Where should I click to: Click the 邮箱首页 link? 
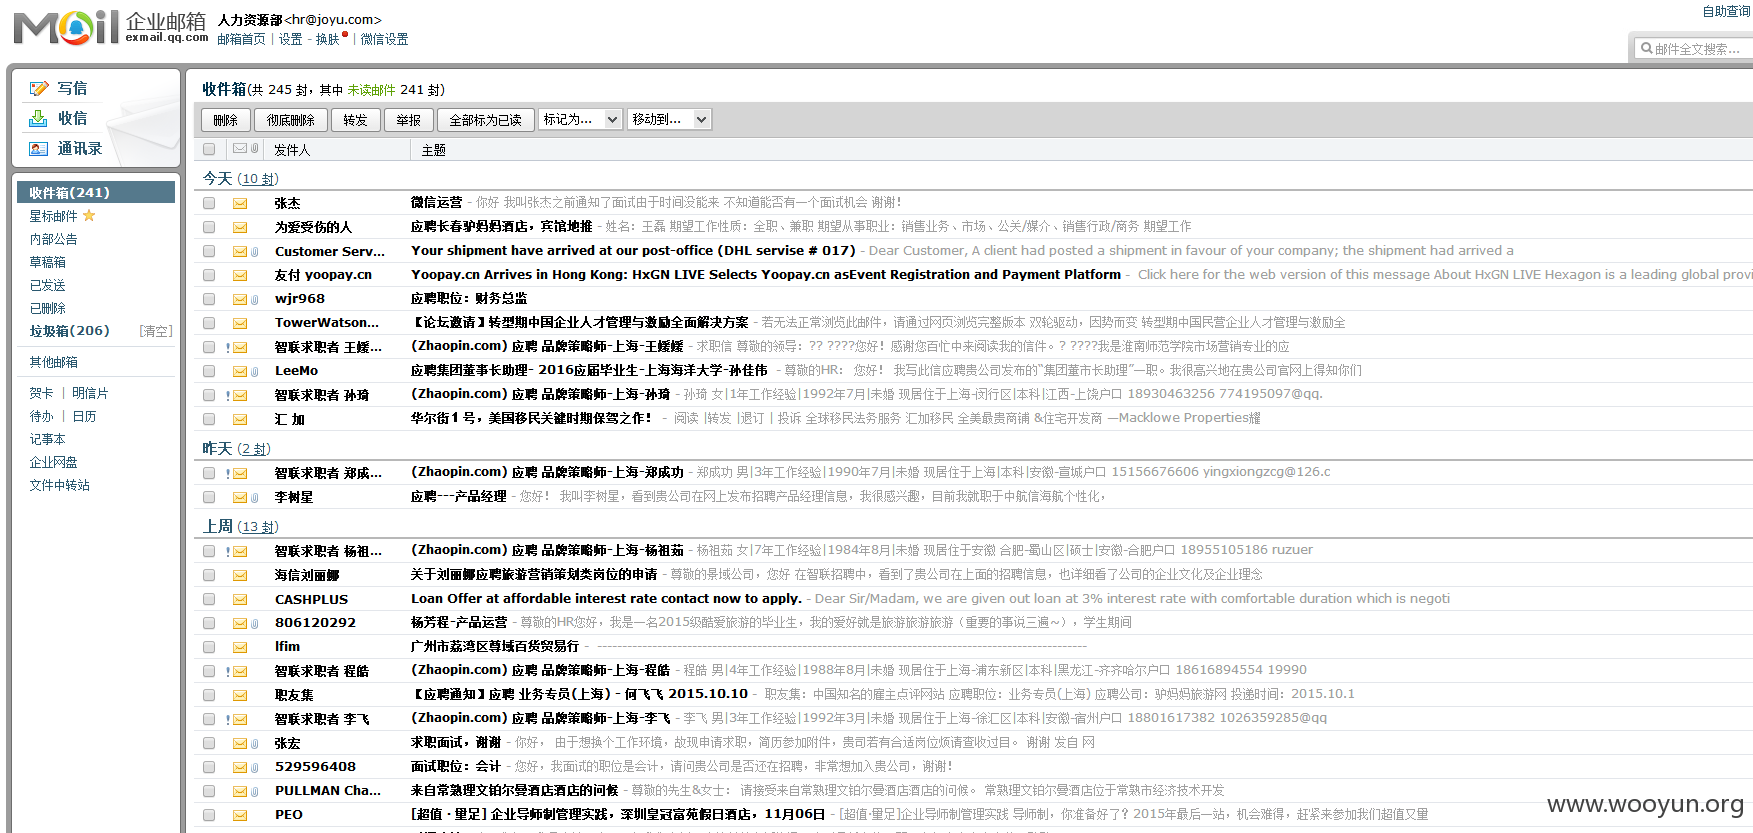241,39
